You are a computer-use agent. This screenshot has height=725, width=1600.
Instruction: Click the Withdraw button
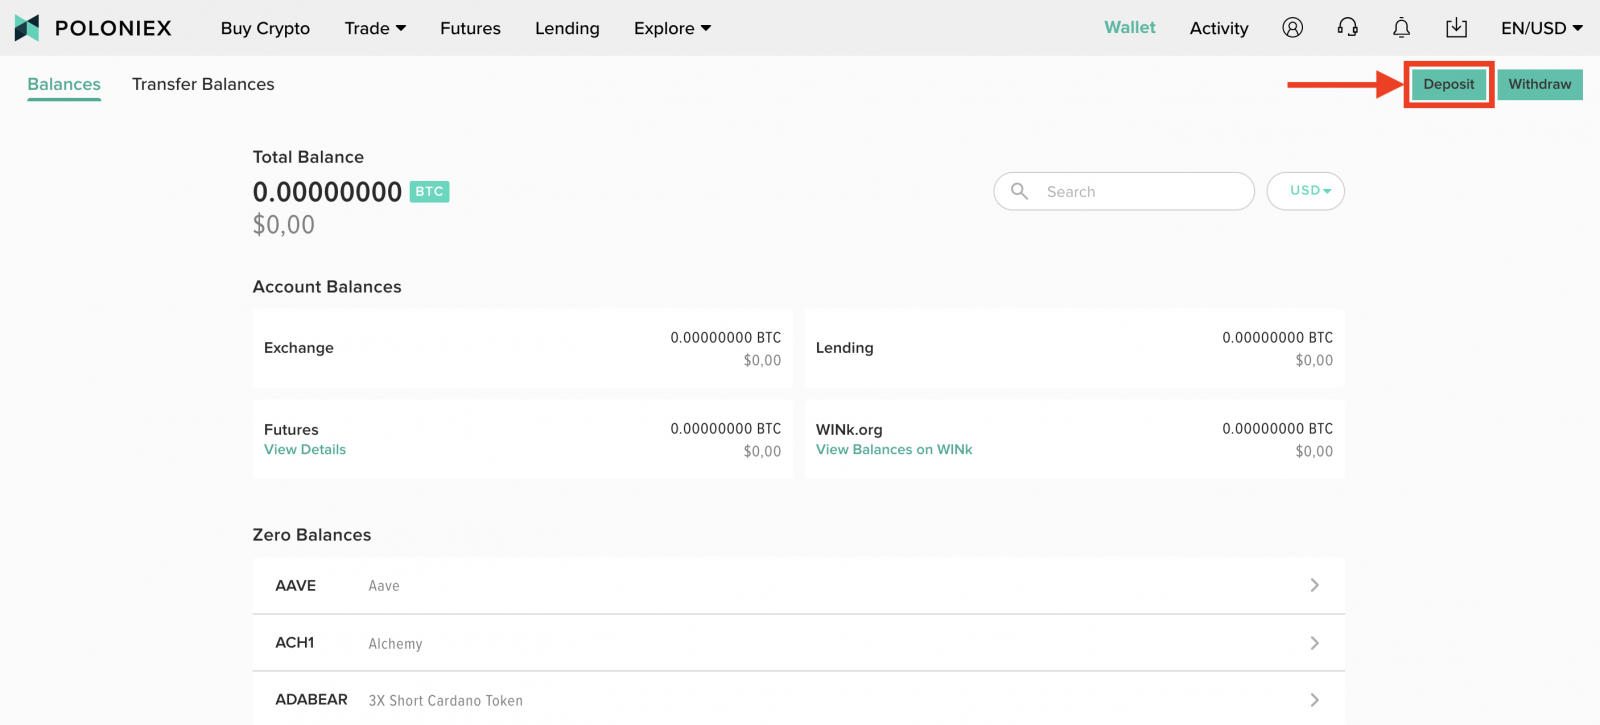[x=1539, y=84]
